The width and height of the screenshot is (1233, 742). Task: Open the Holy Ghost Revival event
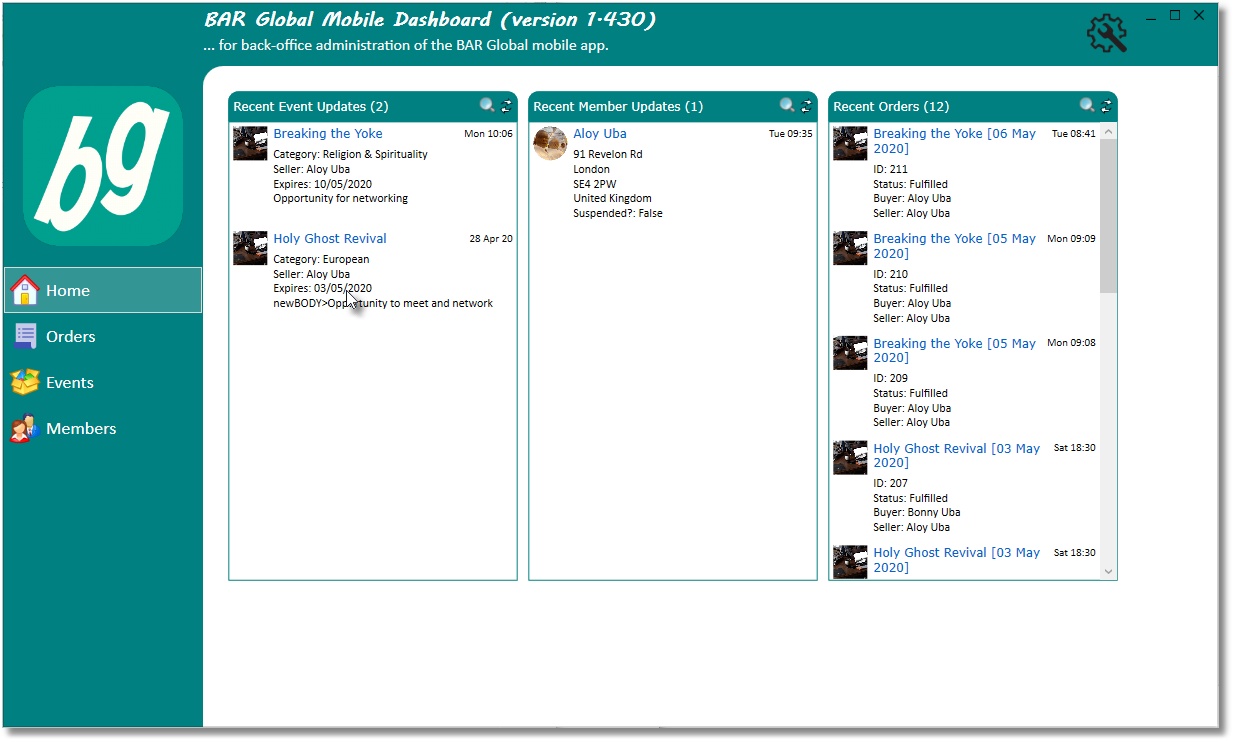point(329,238)
